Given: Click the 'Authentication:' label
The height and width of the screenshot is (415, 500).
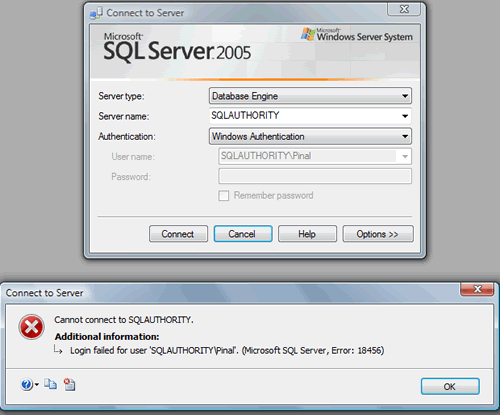Looking at the screenshot, I should (x=127, y=137).
